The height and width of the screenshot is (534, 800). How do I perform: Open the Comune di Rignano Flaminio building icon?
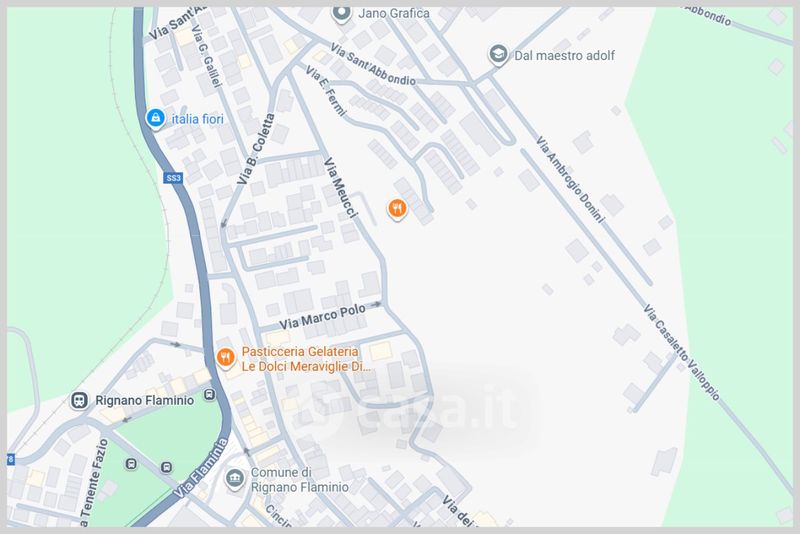[235, 479]
